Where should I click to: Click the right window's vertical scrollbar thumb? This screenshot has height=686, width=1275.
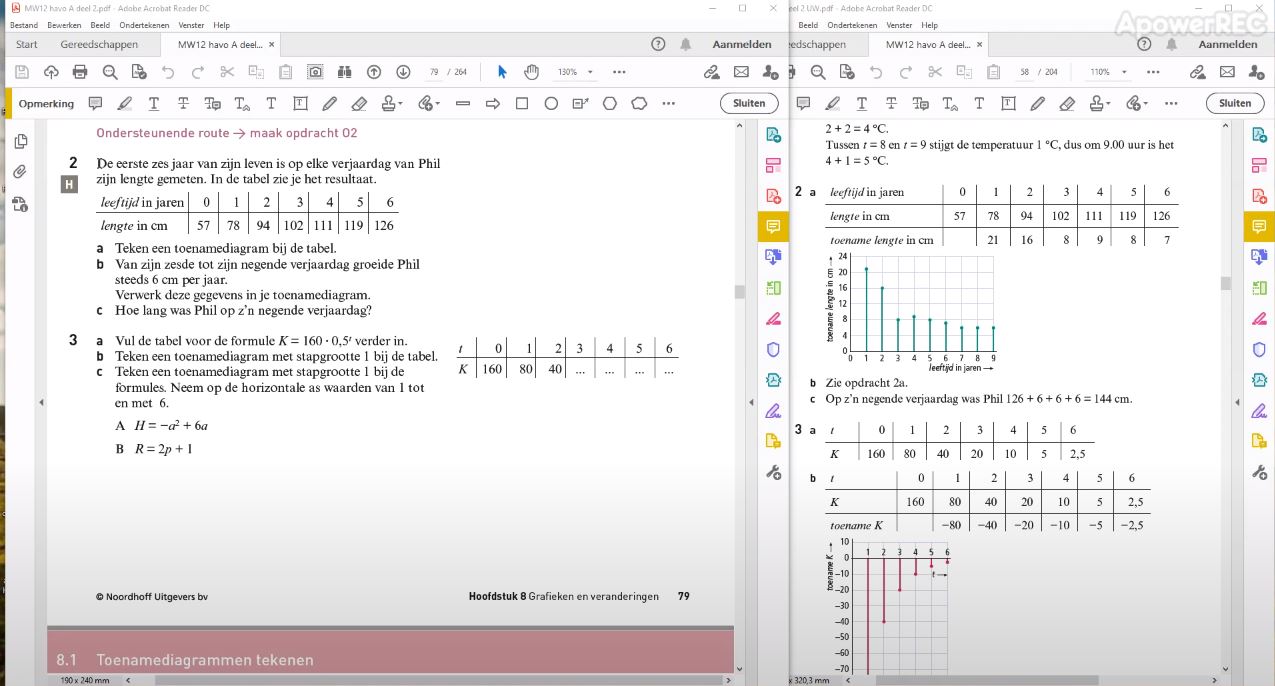[x=1225, y=283]
